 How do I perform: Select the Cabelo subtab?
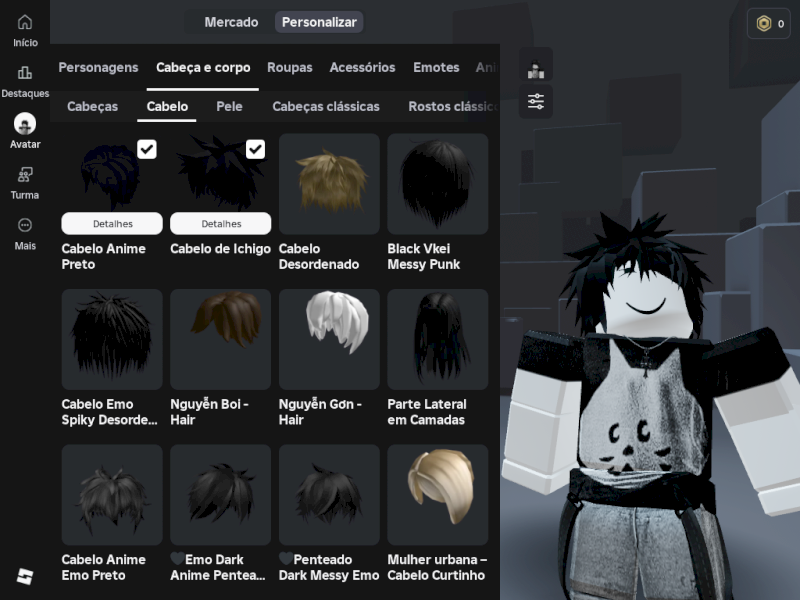pyautogui.click(x=167, y=106)
